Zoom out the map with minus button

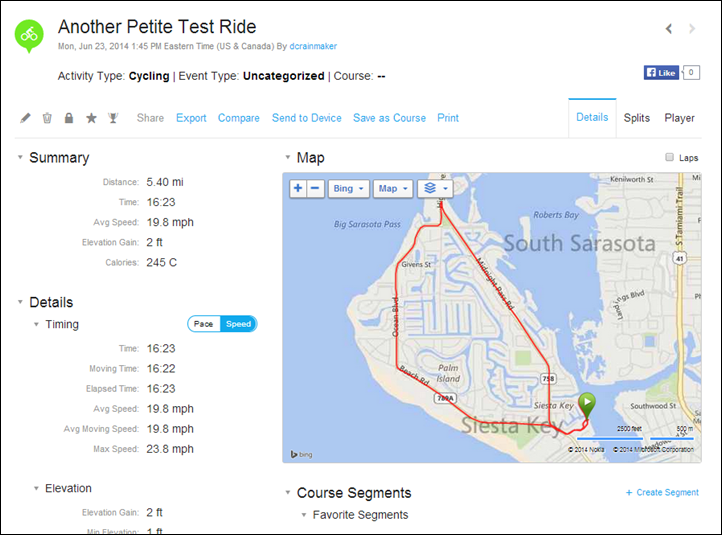tap(315, 188)
